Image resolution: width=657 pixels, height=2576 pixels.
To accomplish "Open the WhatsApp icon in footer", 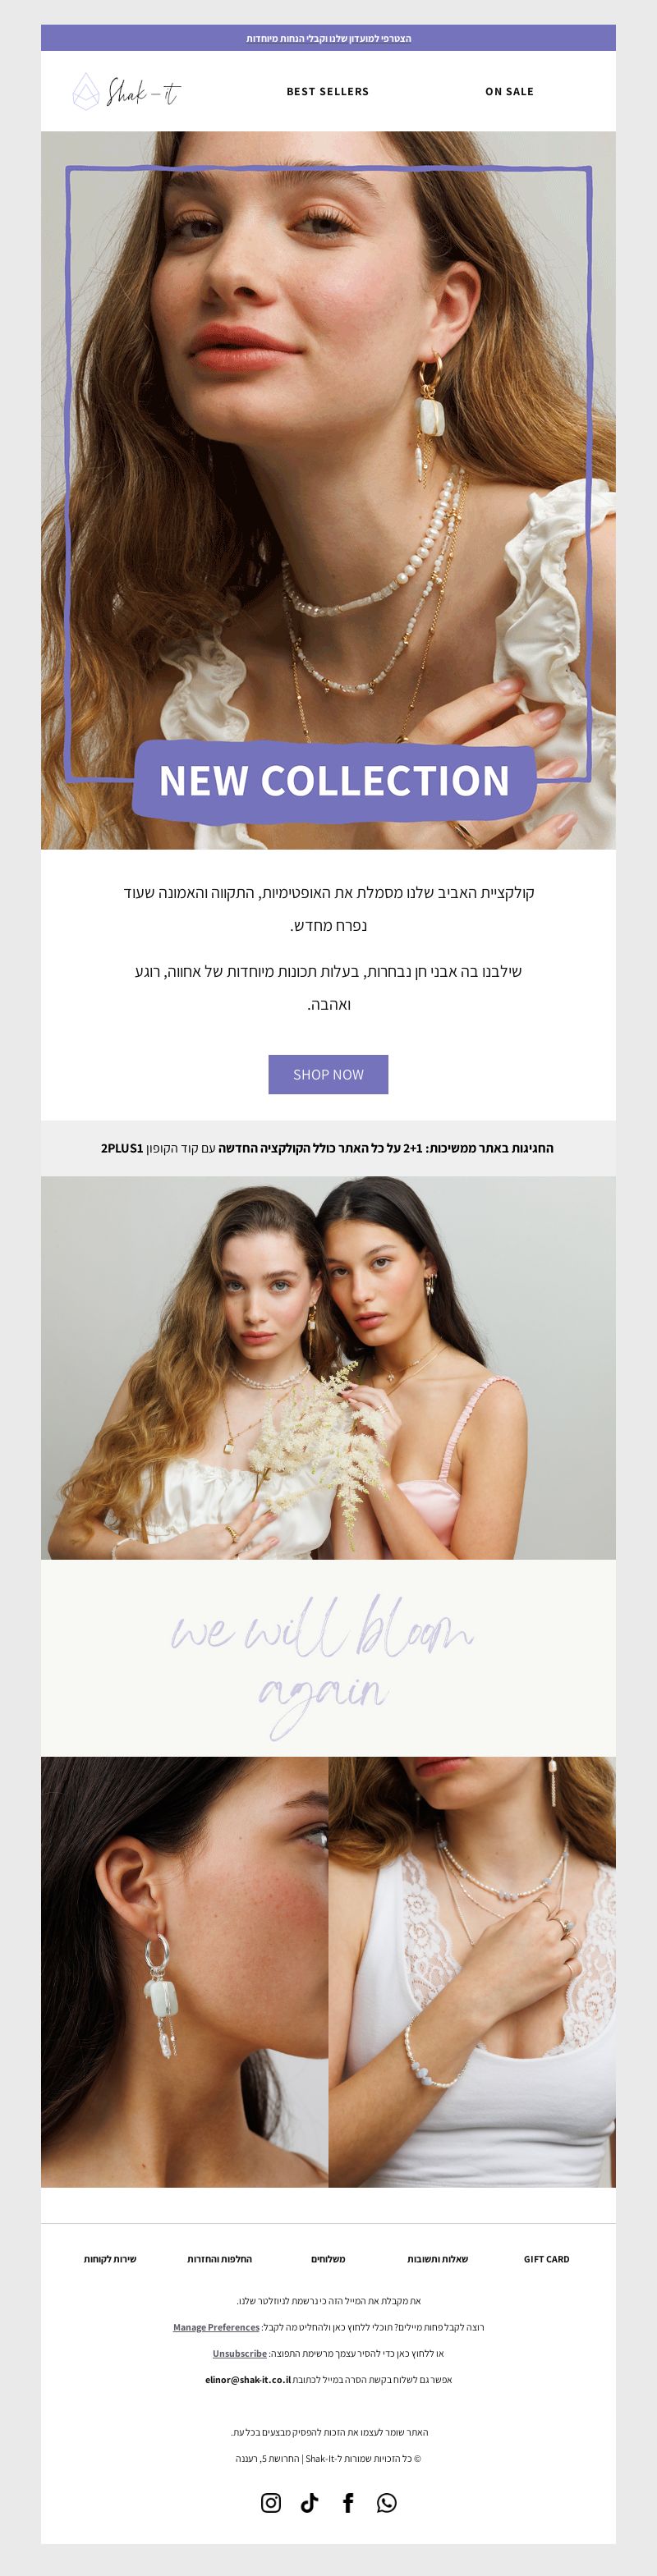I will point(387,2502).
